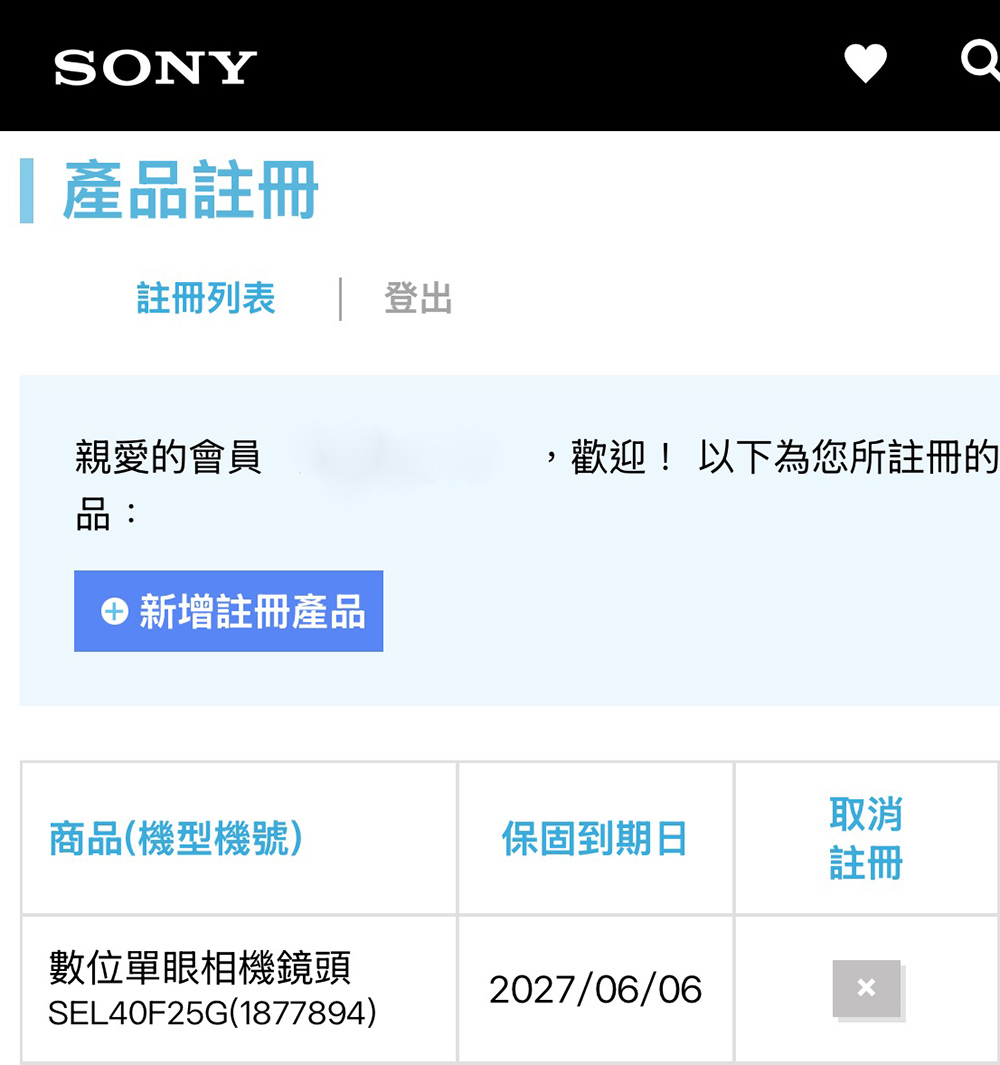Click the divider between 註冊列表 and 登出

coord(340,298)
